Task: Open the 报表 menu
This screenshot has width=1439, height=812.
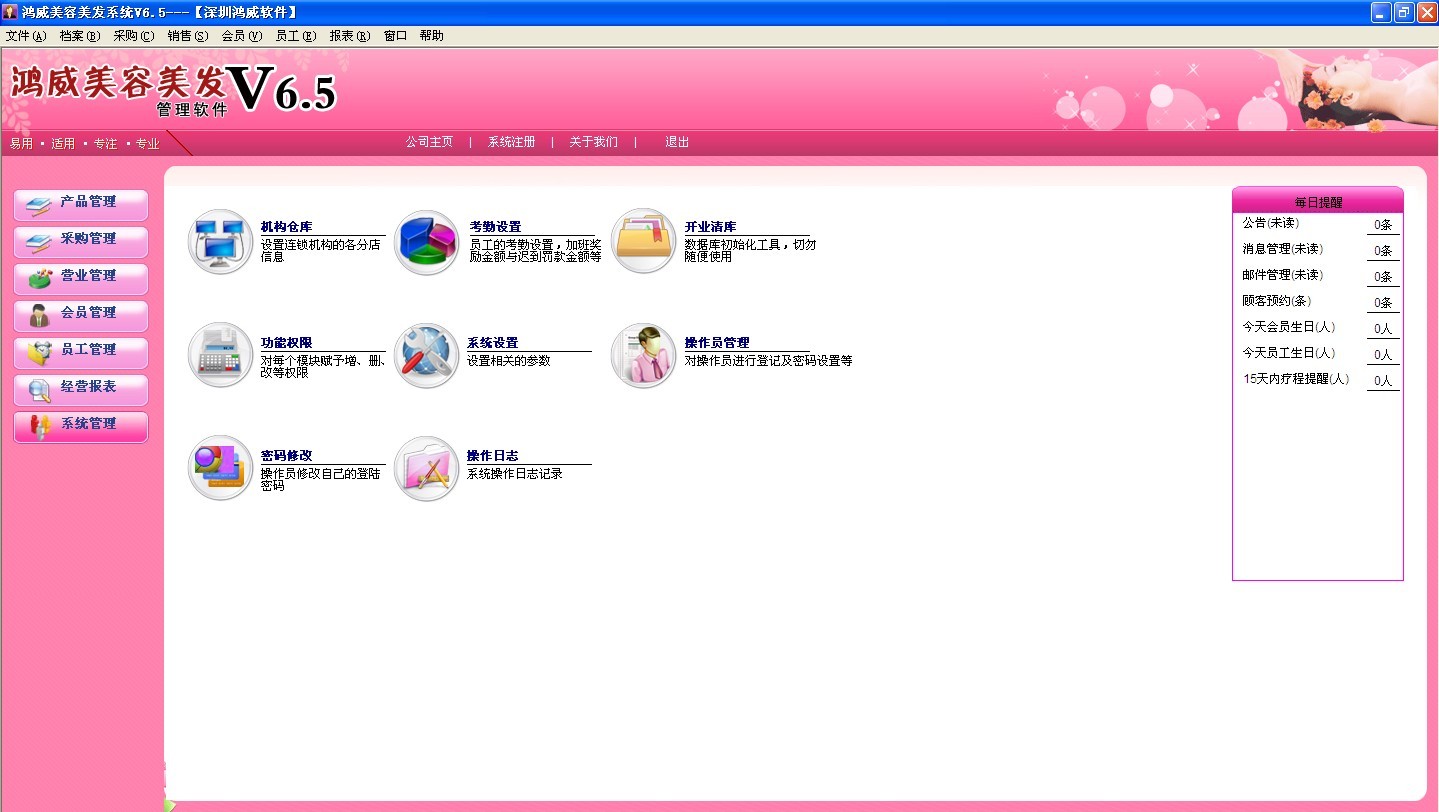Action: pyautogui.click(x=349, y=36)
